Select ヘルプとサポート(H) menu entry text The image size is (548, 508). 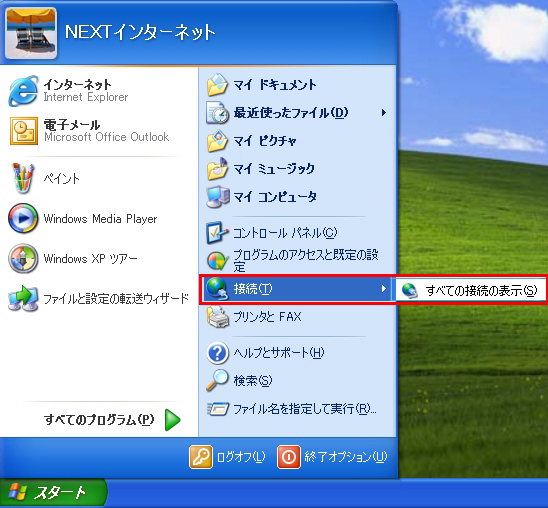click(279, 353)
